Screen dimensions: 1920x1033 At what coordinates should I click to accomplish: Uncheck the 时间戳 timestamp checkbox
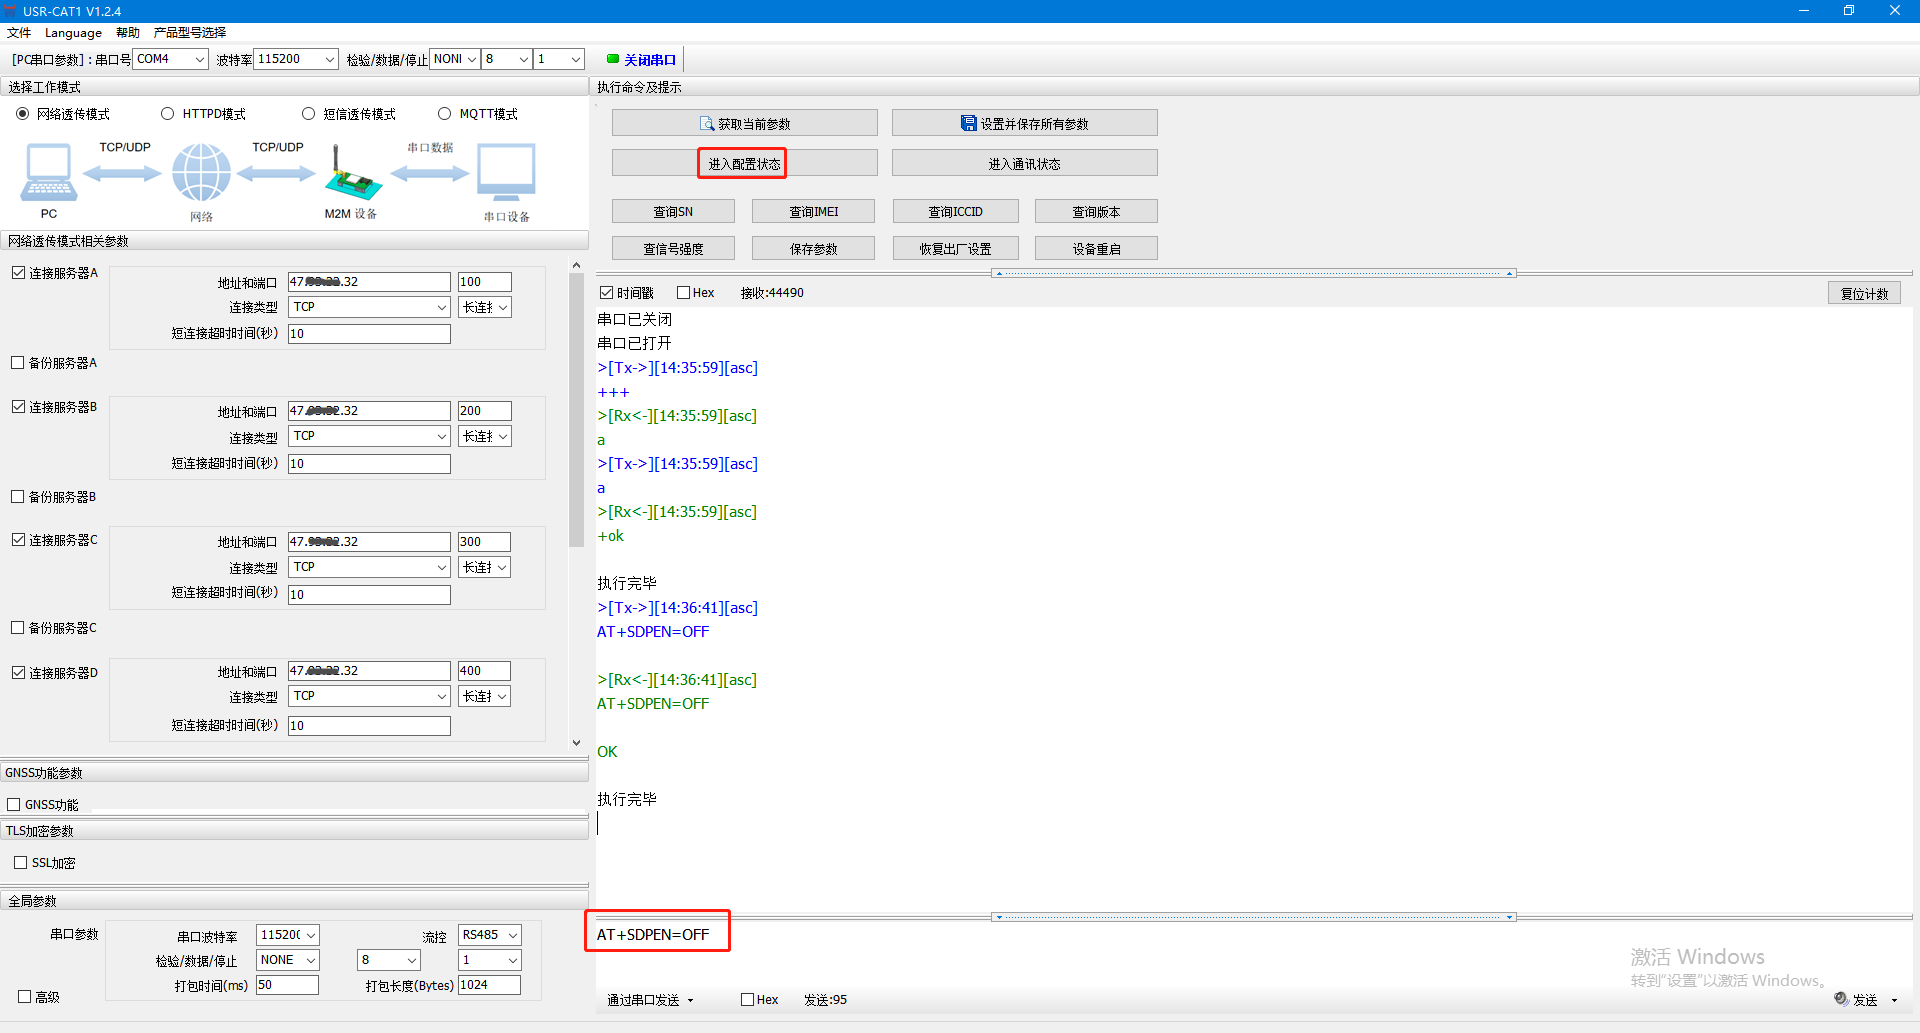pyautogui.click(x=606, y=293)
